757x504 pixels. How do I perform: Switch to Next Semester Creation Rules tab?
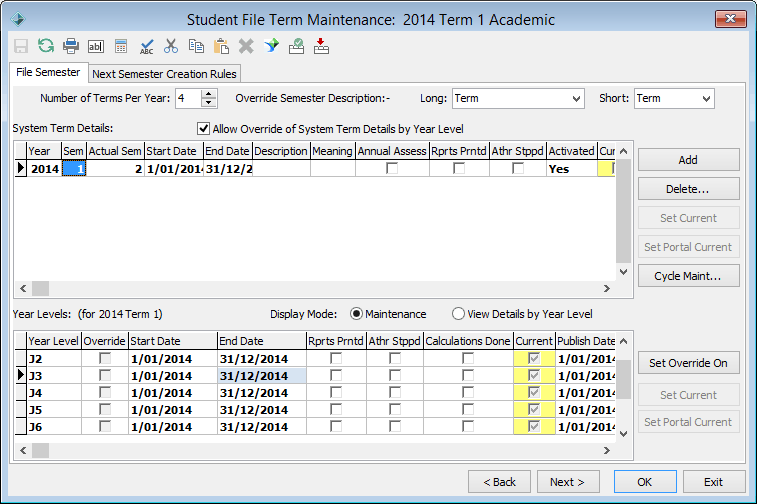click(164, 74)
